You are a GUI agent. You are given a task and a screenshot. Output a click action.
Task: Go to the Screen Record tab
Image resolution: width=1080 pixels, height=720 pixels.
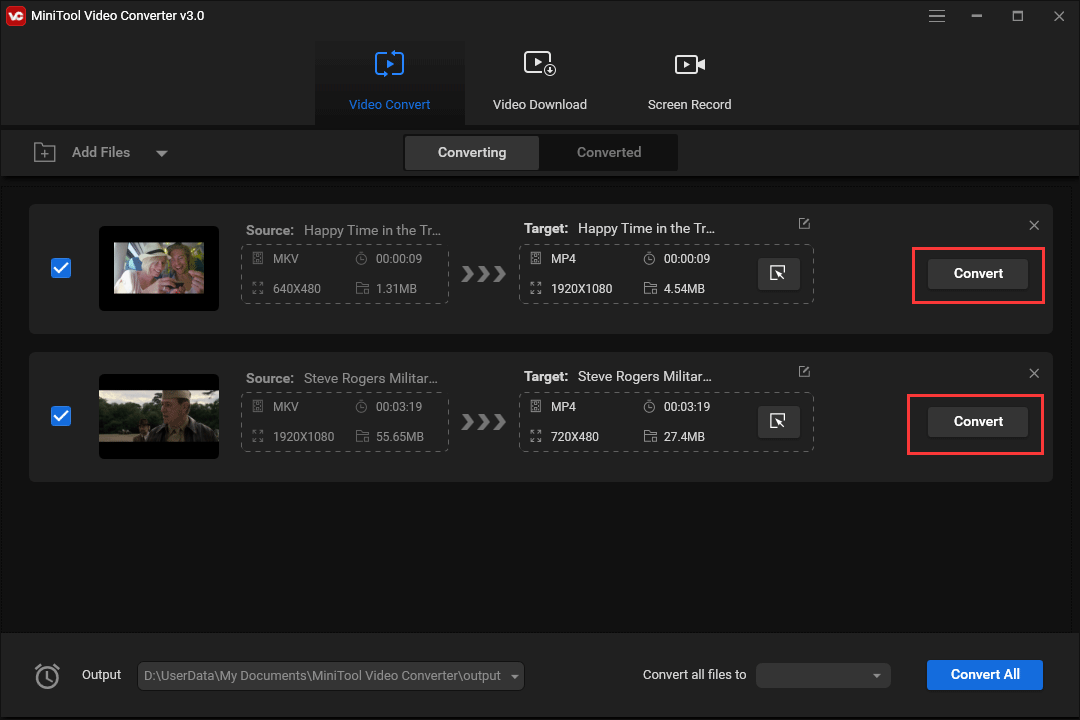tap(689, 82)
